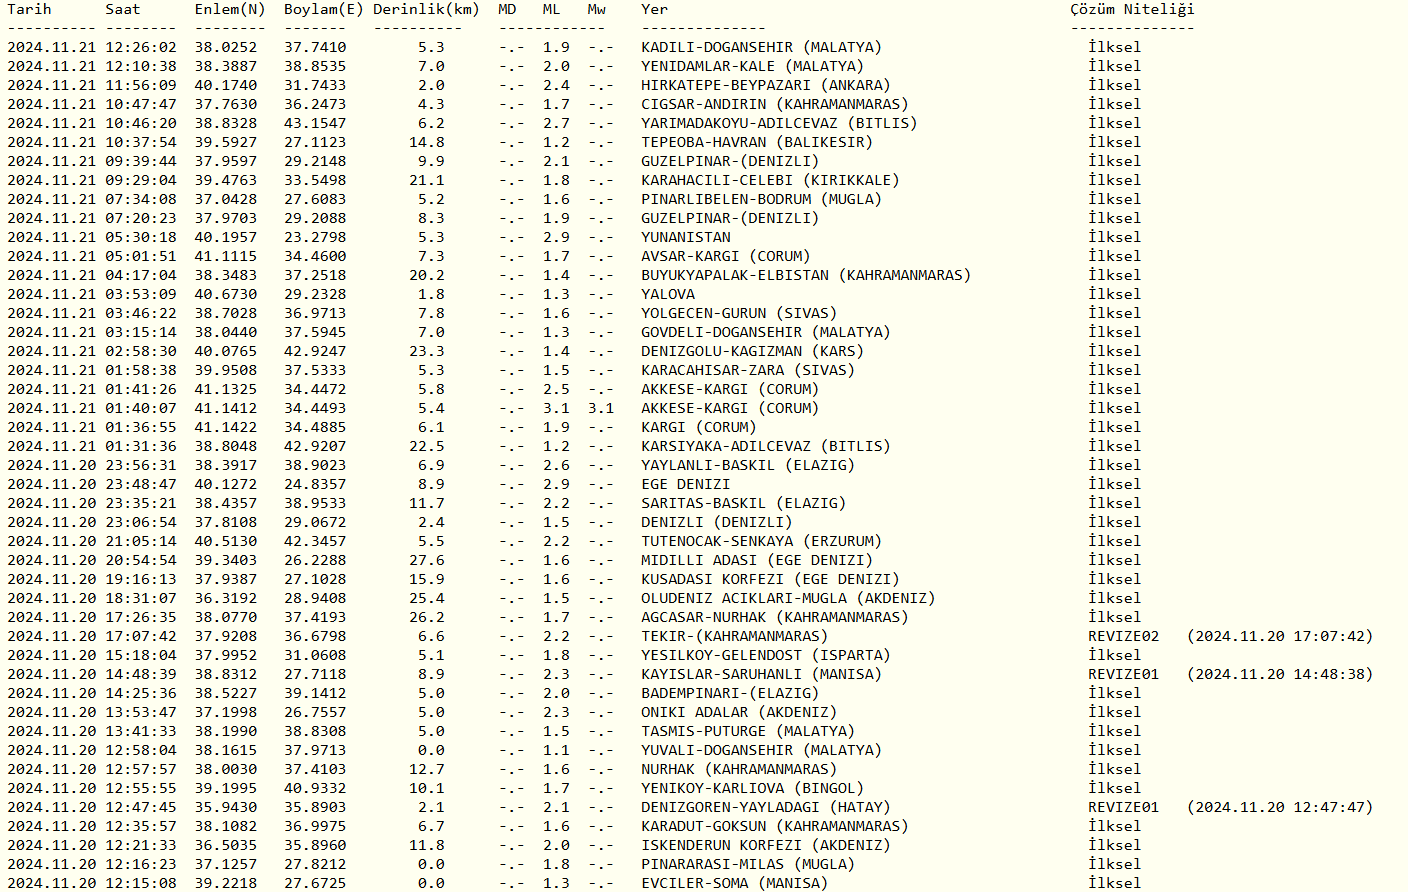Screen dimensions: 1408x892
Task: Click AVSAR-KARGI (CORUM) location
Action: click(725, 256)
